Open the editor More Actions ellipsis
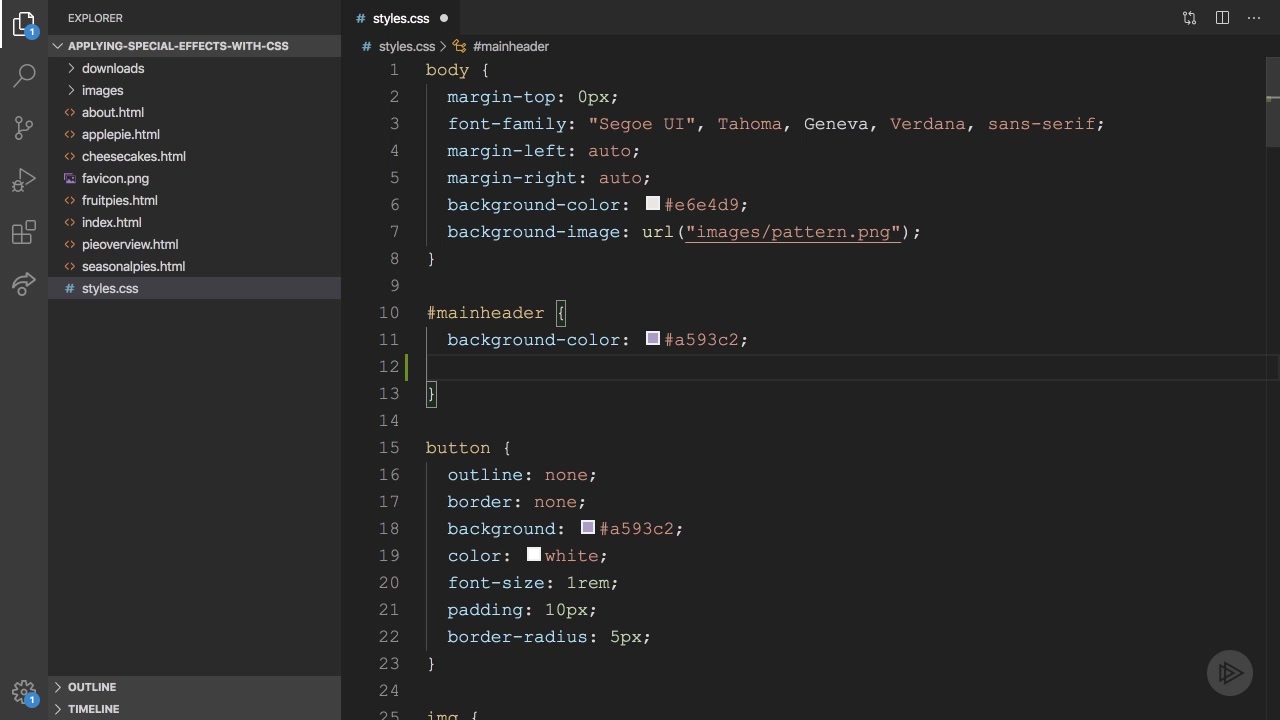1280x720 pixels. [1254, 18]
